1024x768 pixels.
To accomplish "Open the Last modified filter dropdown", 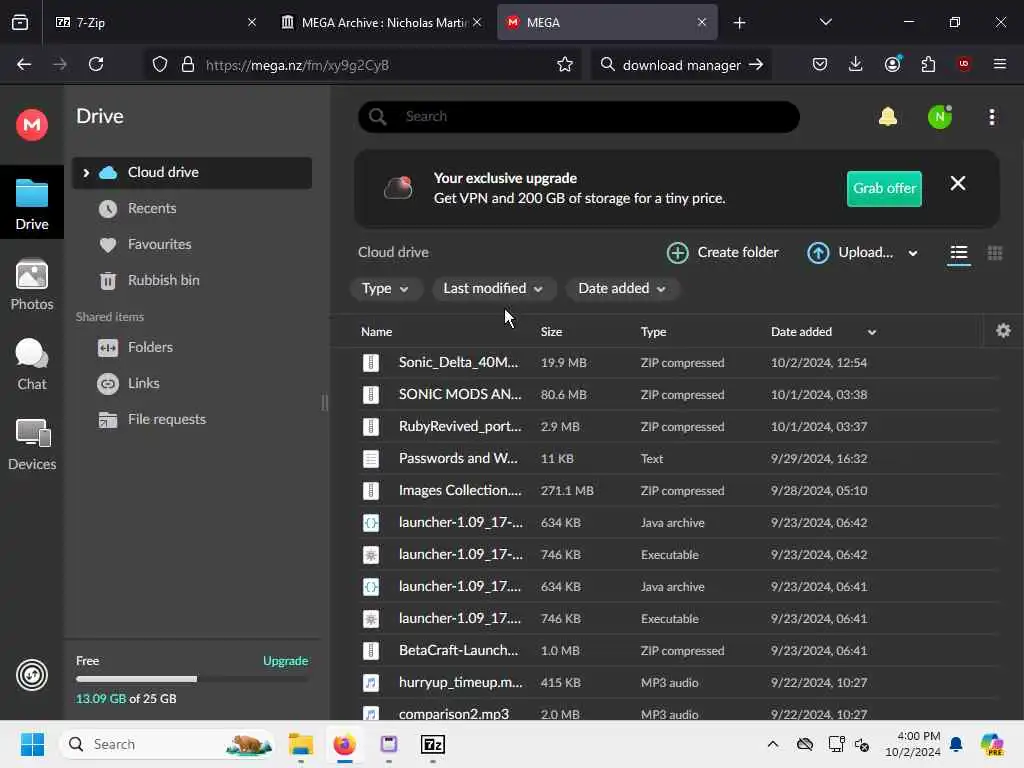I will pyautogui.click(x=494, y=289).
